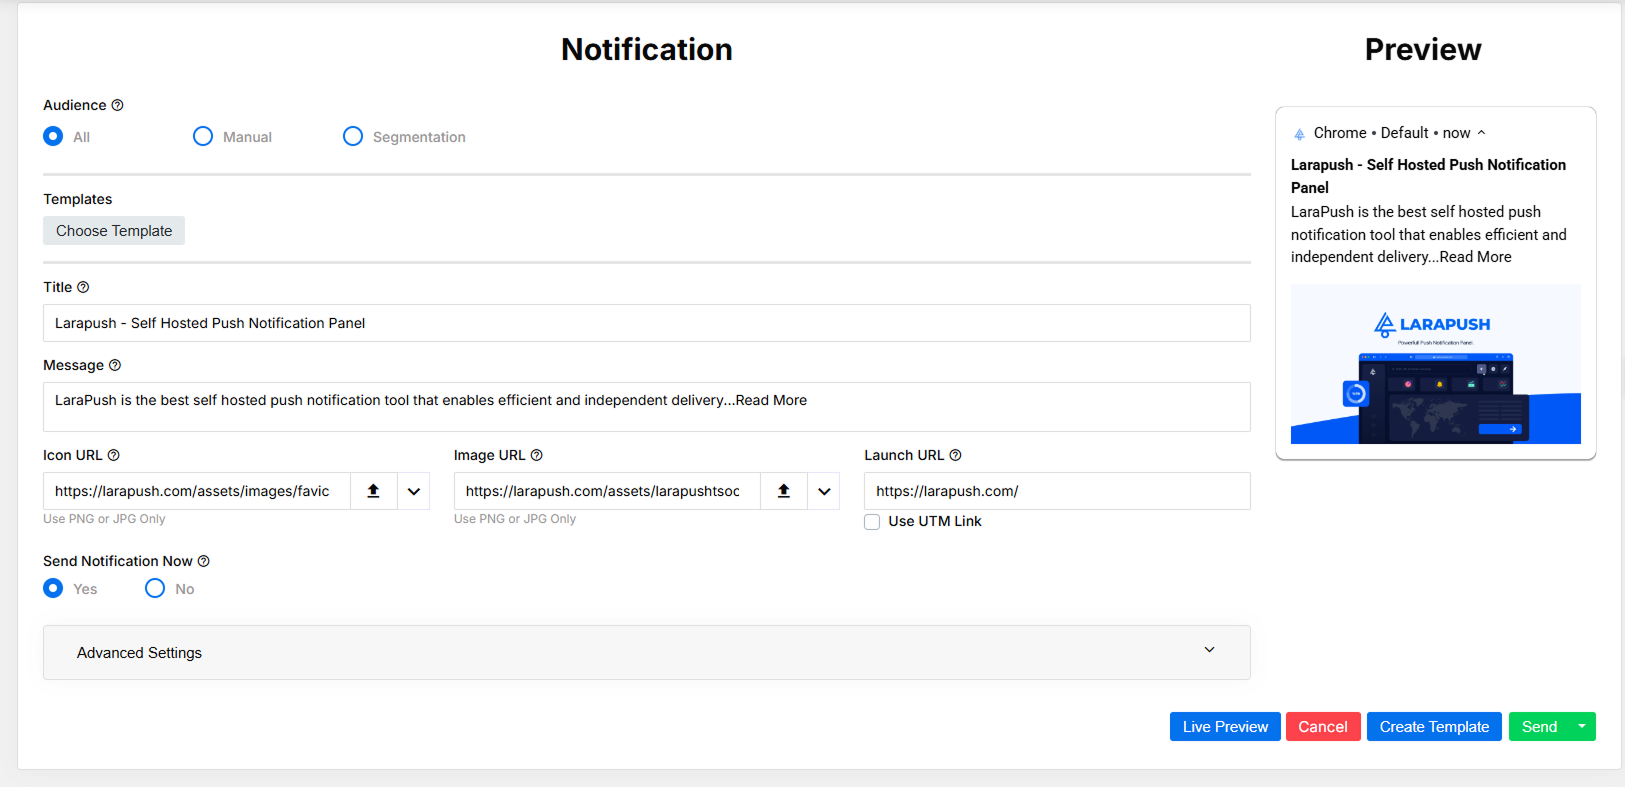Click the Live Preview button

(1225, 727)
